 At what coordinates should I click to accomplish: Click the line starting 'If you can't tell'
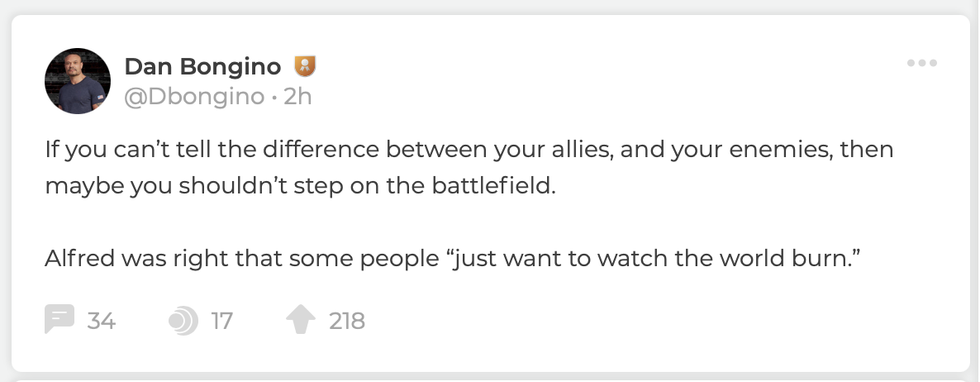469,151
